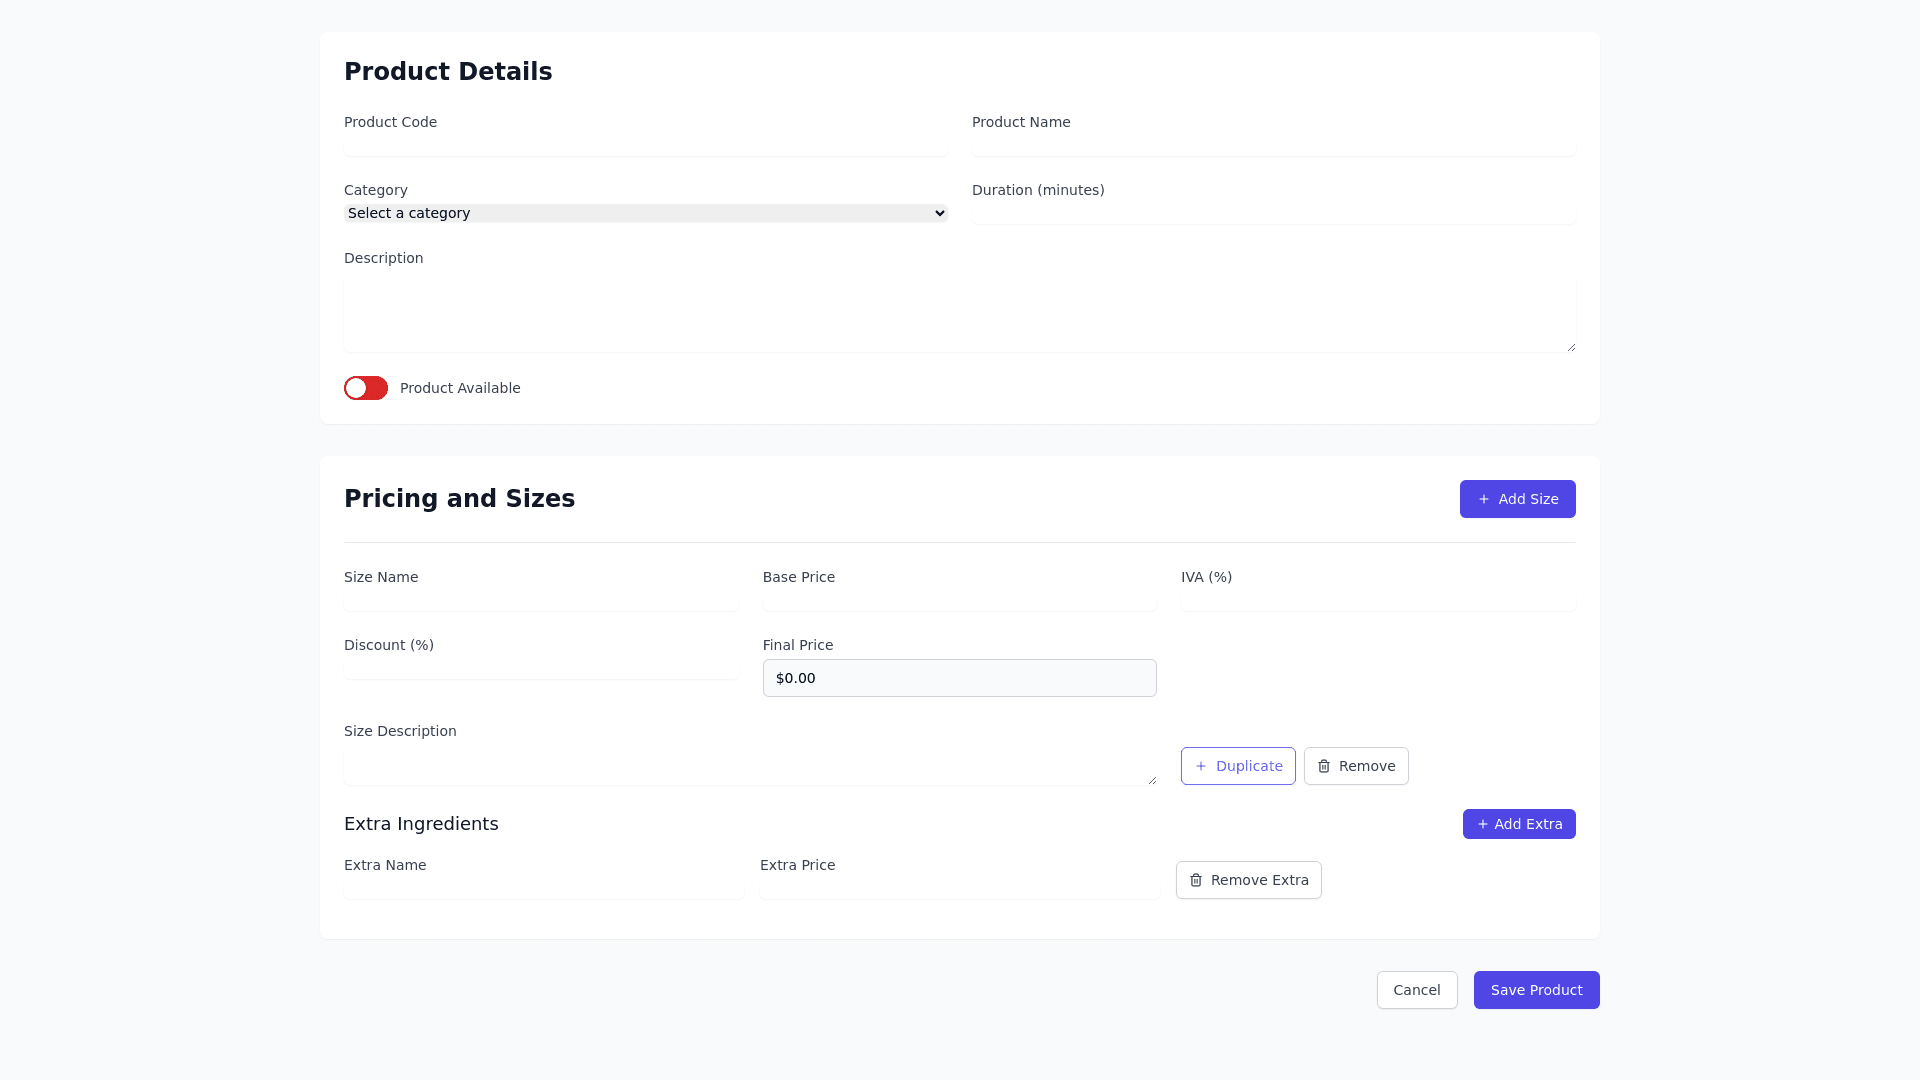Image resolution: width=1920 pixels, height=1080 pixels.
Task: Select the IVA (%) input
Action: (x=1377, y=600)
